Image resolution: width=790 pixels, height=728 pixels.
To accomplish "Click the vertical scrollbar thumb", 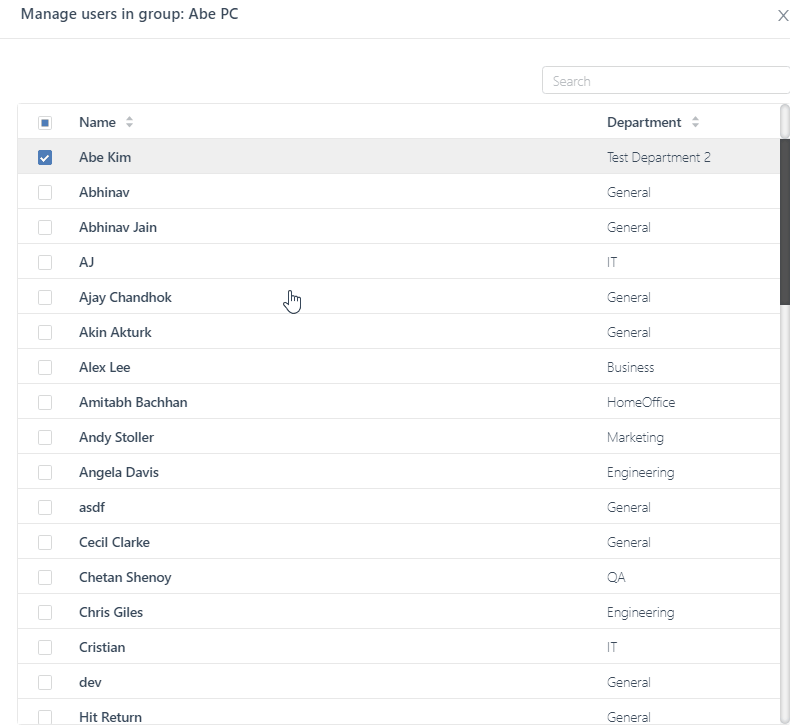I will click(784, 220).
